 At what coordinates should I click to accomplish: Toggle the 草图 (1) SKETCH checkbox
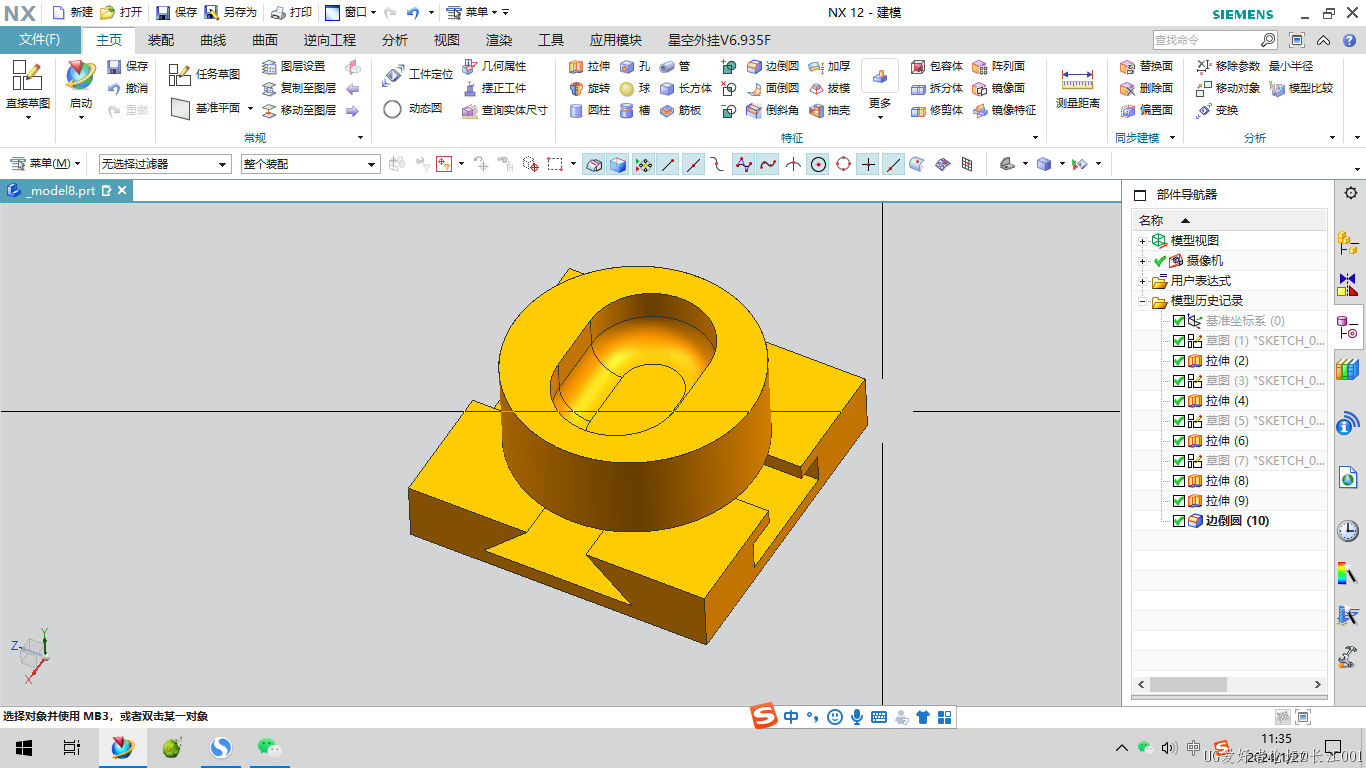point(1179,341)
